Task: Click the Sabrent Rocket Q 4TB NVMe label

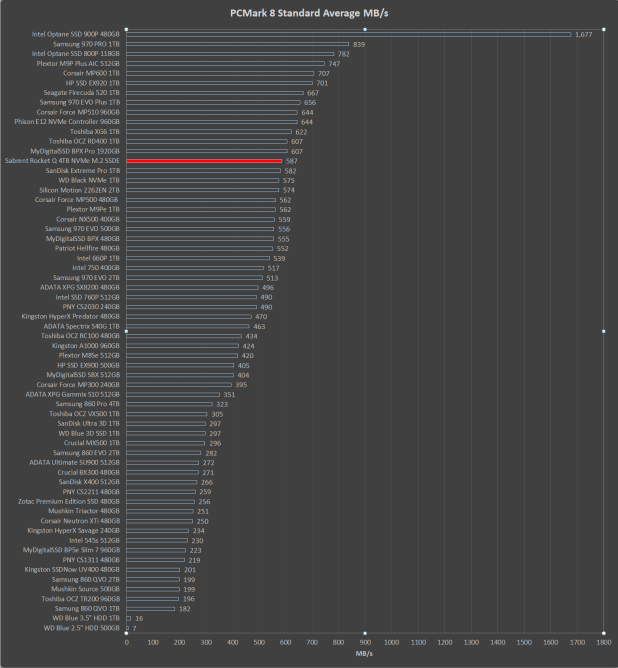Action: tap(62, 161)
